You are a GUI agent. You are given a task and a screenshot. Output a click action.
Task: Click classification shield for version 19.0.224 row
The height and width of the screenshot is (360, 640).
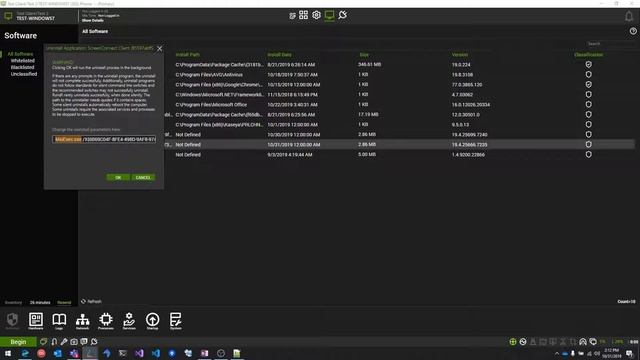point(589,64)
